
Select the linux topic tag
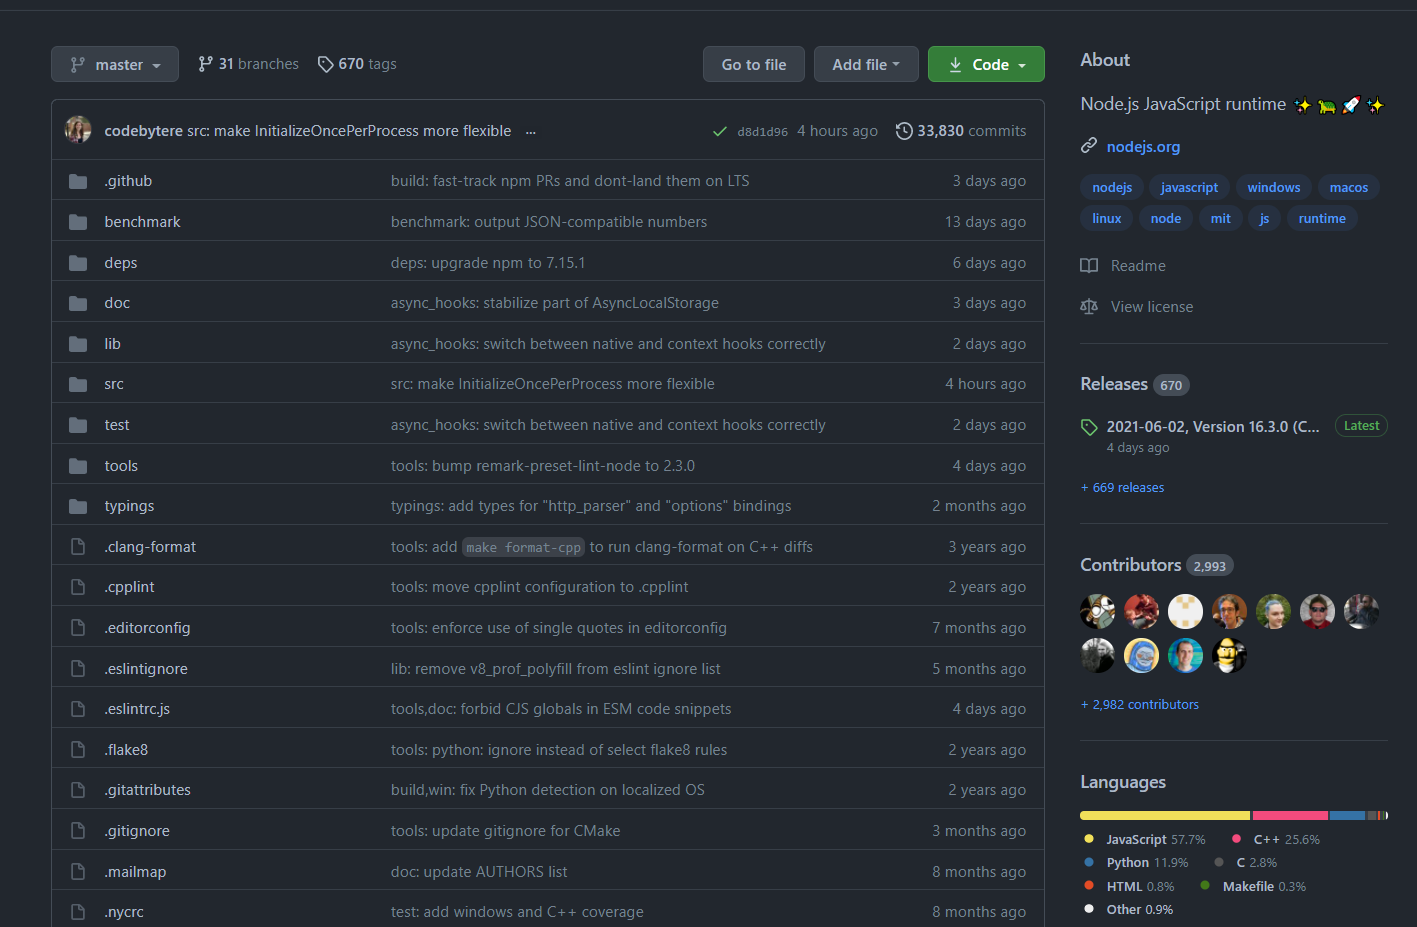[1107, 218]
